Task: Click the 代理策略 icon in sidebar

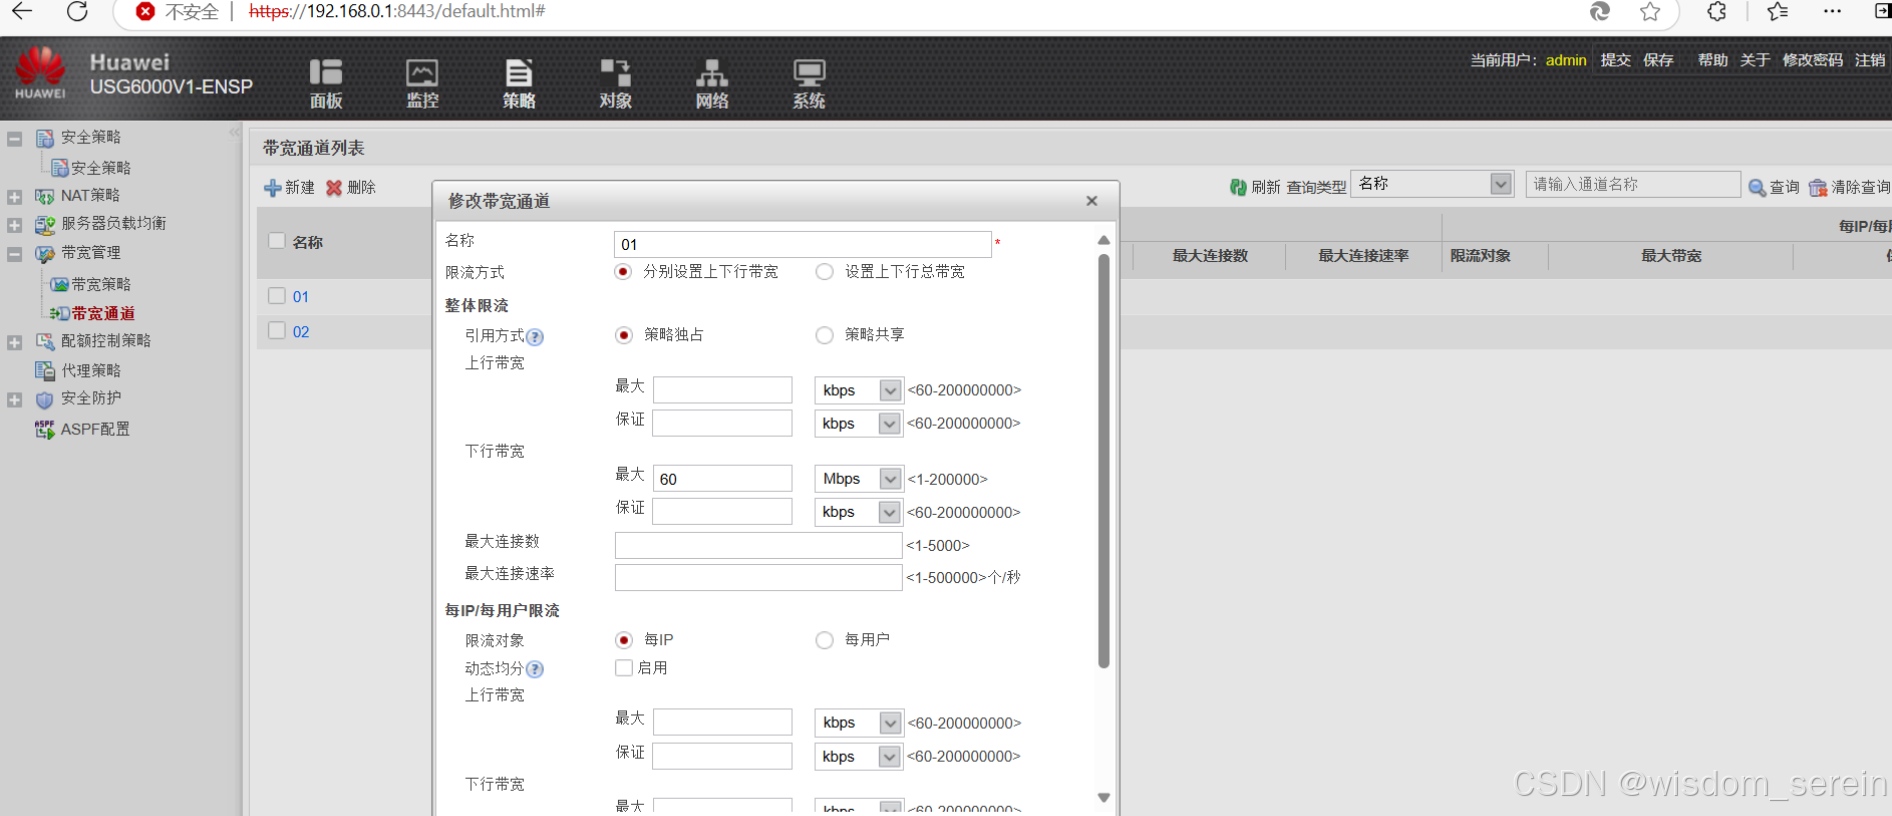Action: pos(44,371)
